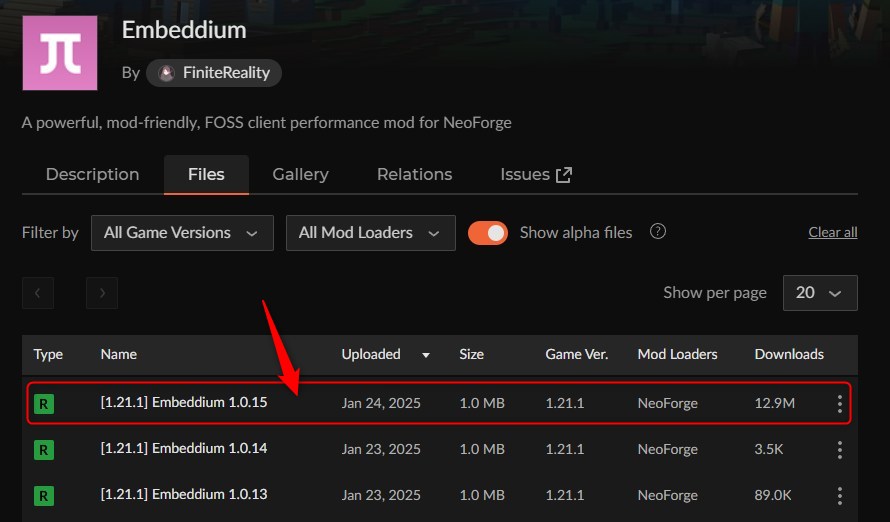
Task: Open the options menu for Embeddium 1.0.15
Action: pos(839,403)
